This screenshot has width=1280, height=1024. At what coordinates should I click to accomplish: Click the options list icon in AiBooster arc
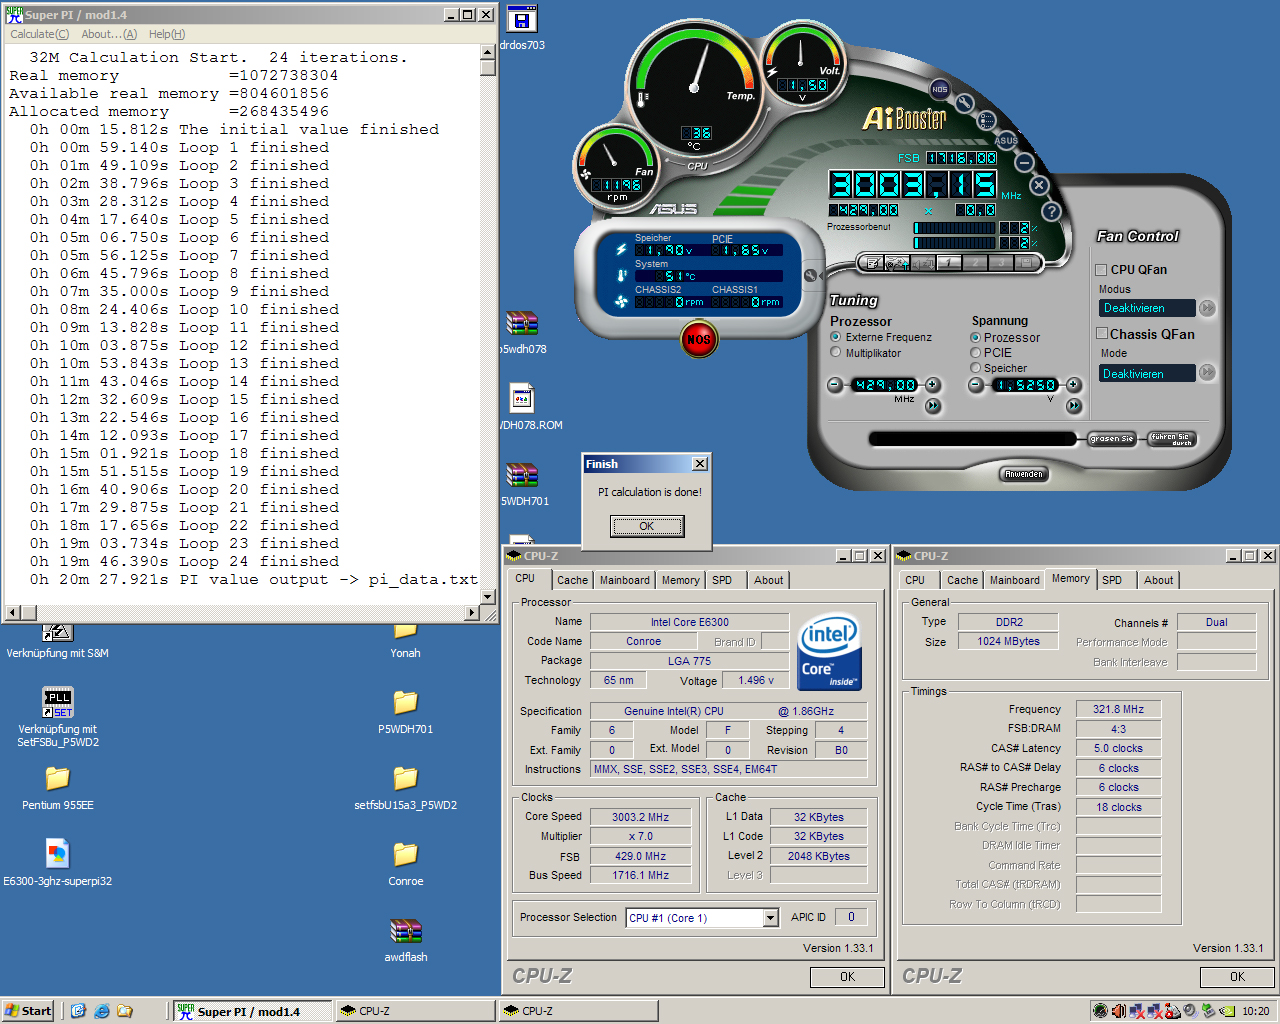tap(987, 121)
